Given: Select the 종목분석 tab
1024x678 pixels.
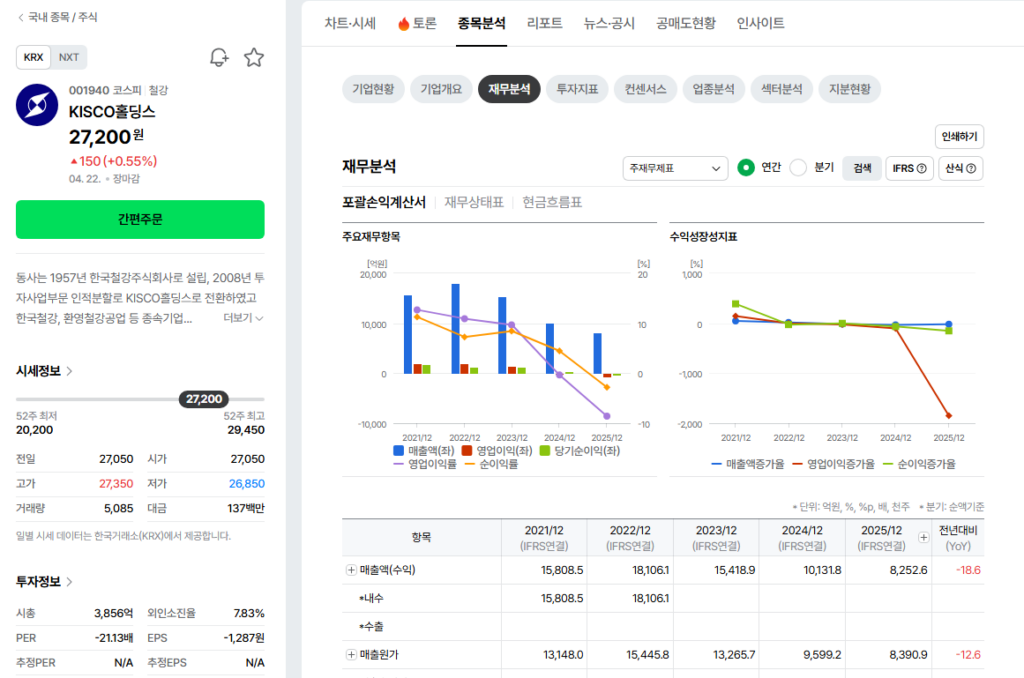Looking at the screenshot, I should pos(481,24).
